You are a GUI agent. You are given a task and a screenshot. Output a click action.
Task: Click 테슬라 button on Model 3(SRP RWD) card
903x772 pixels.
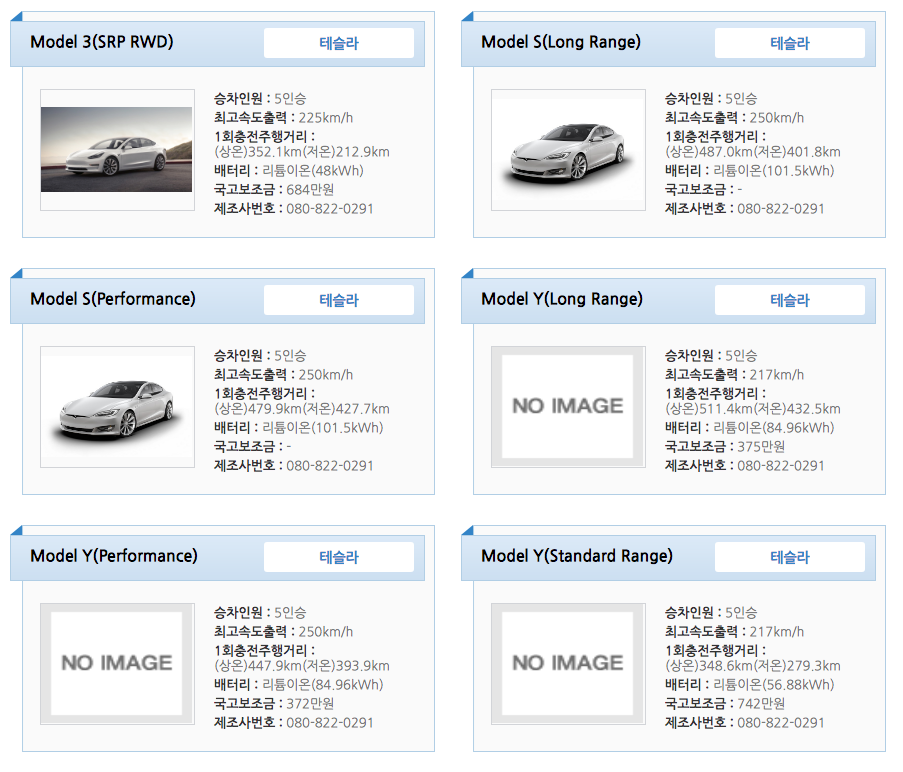pyautogui.click(x=339, y=43)
